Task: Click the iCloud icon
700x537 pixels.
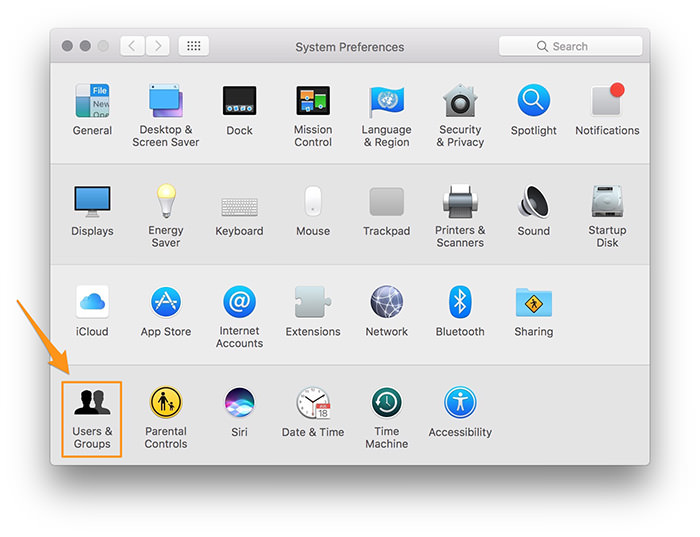Action: (x=92, y=302)
